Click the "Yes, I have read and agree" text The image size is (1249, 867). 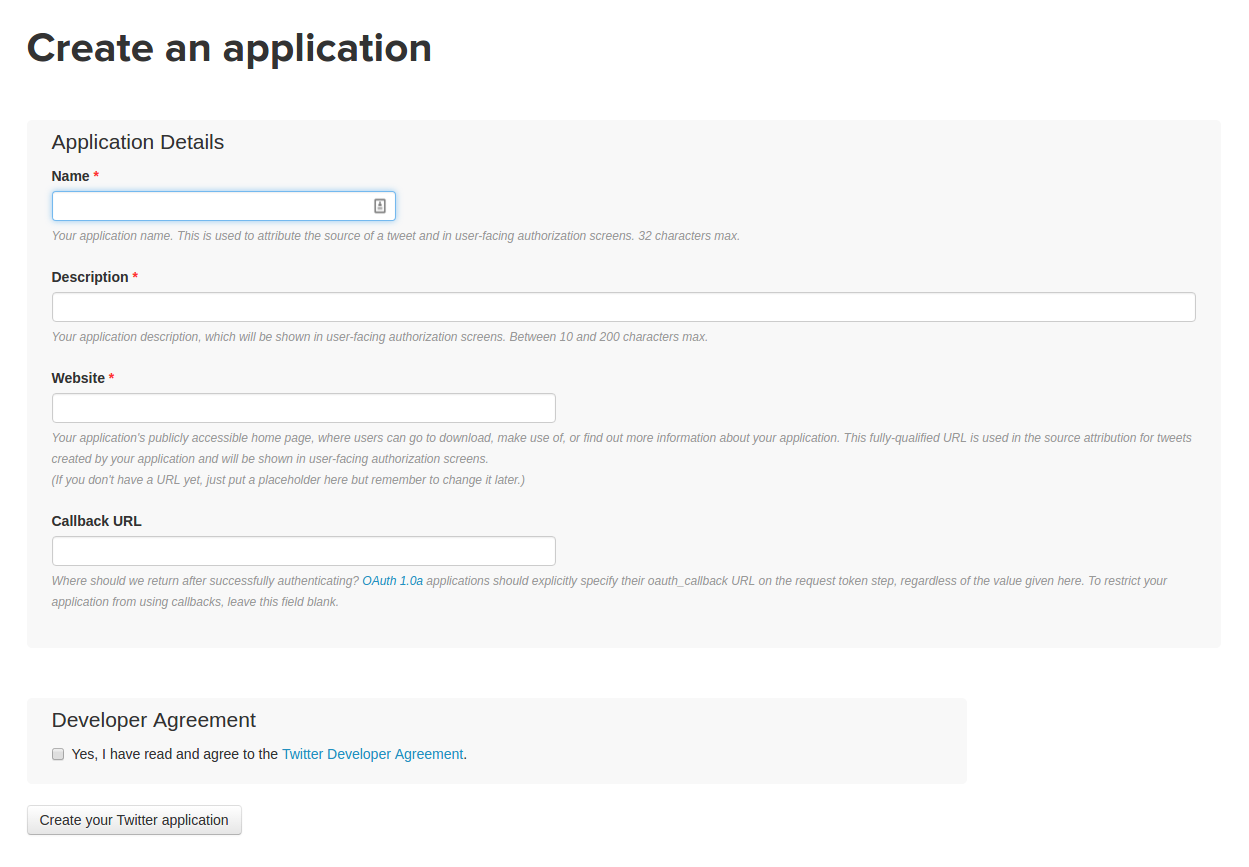tap(175, 754)
